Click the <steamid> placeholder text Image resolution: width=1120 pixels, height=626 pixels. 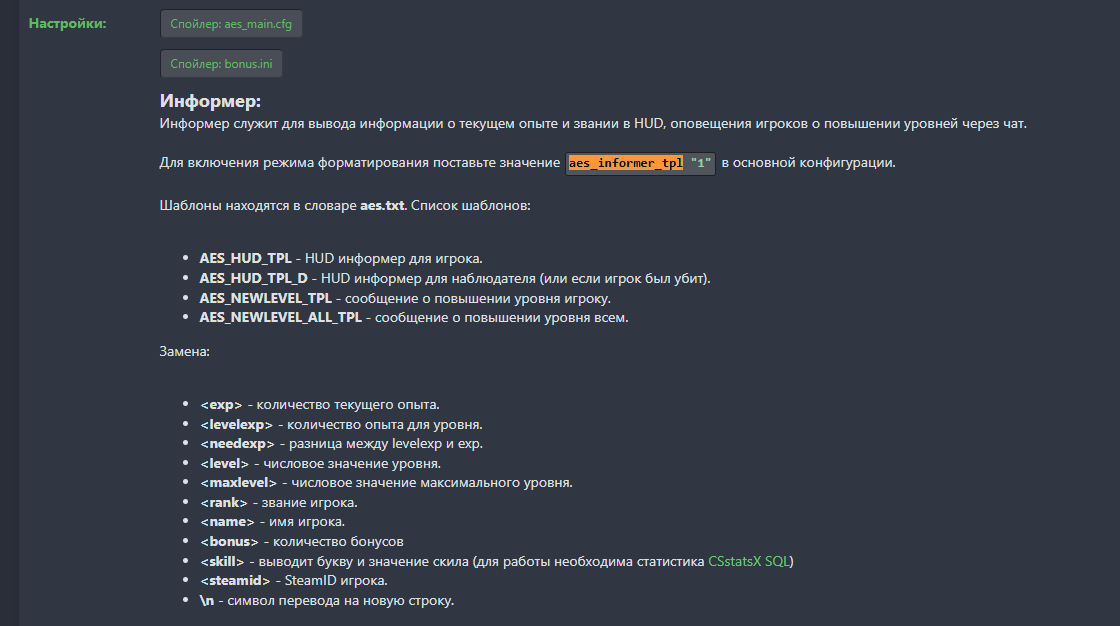(235, 581)
